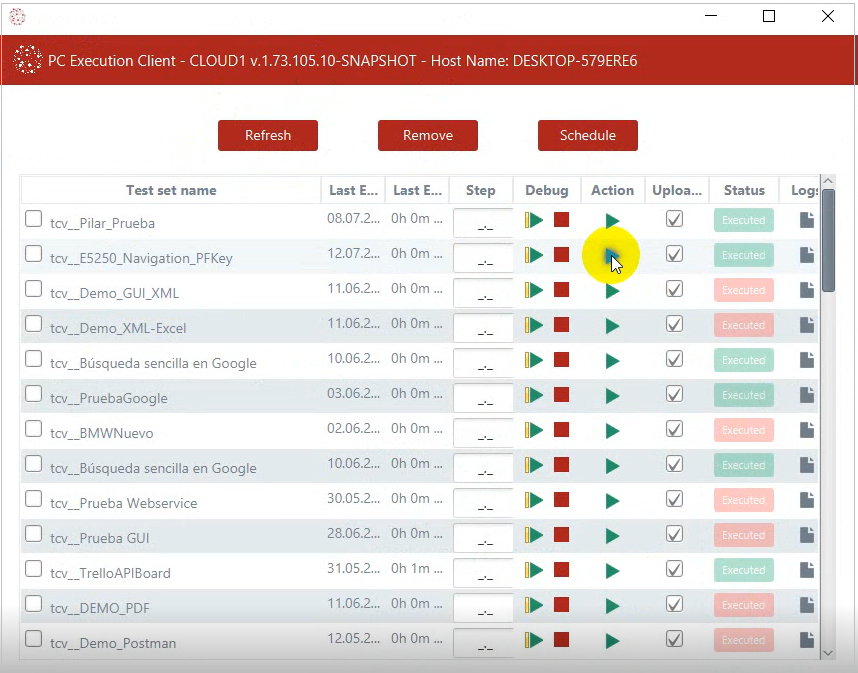This screenshot has height=673, width=858.
Task: Execute tcv__Prueba GUI with action play
Action: click(x=612, y=536)
